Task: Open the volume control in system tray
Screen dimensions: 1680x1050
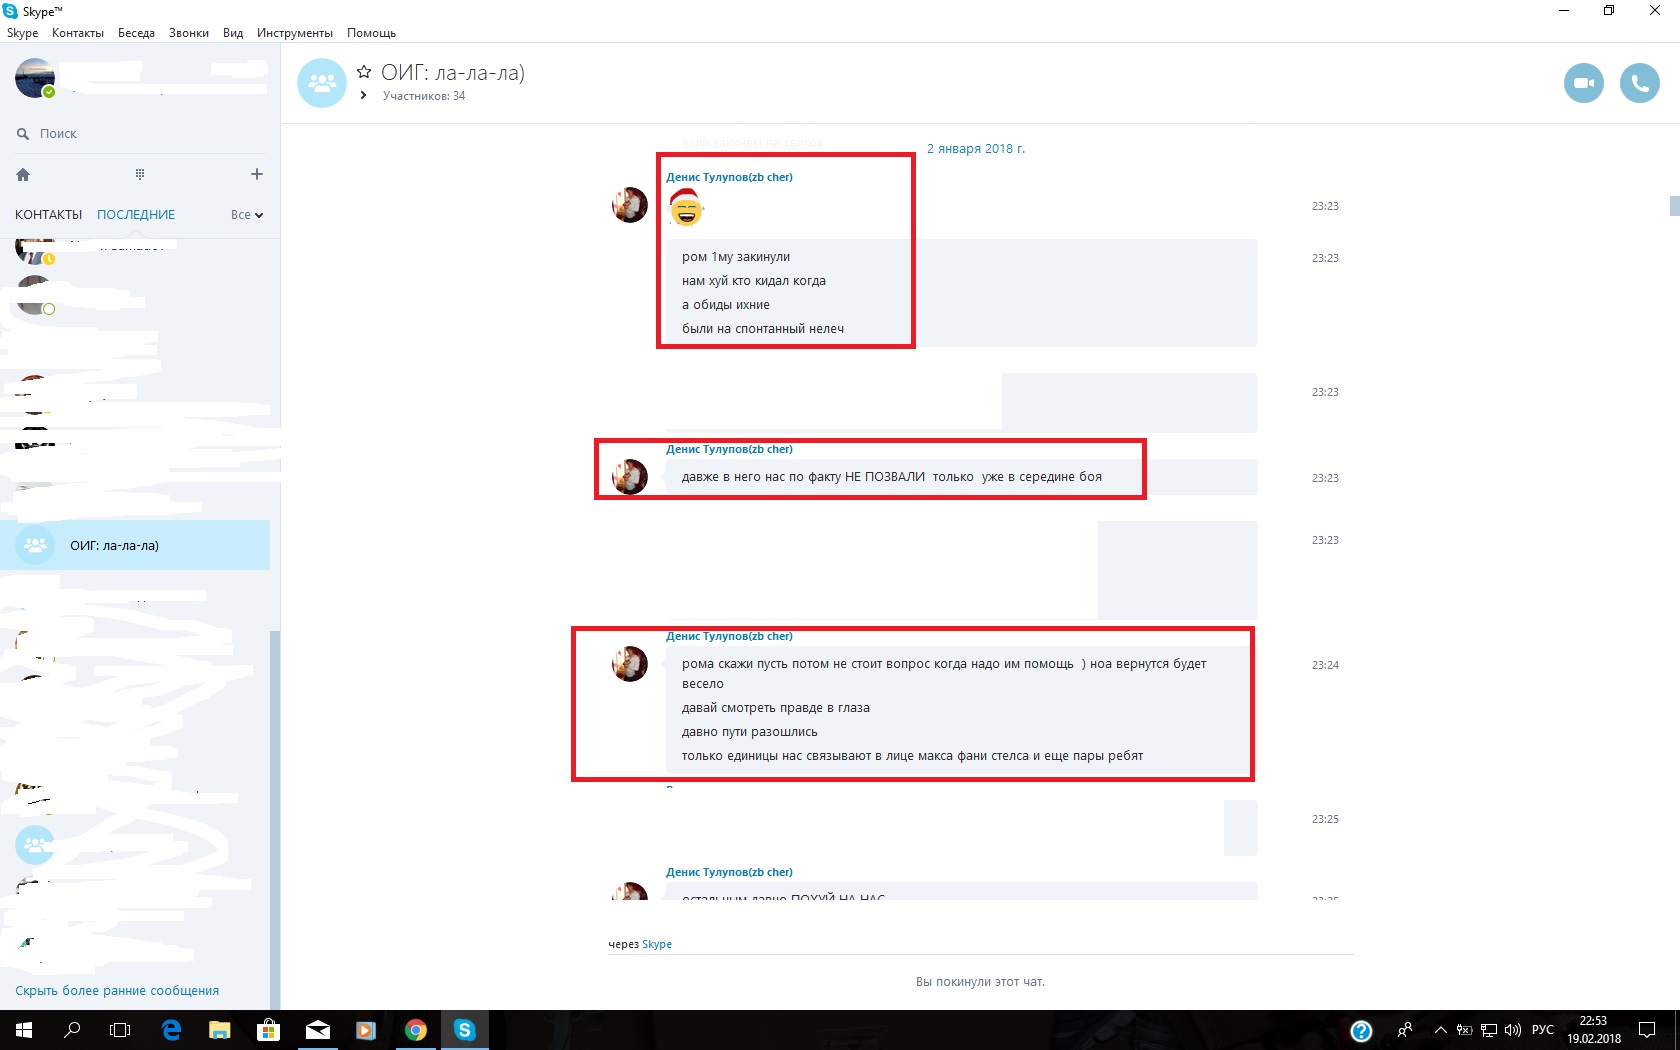Action: click(1513, 1030)
